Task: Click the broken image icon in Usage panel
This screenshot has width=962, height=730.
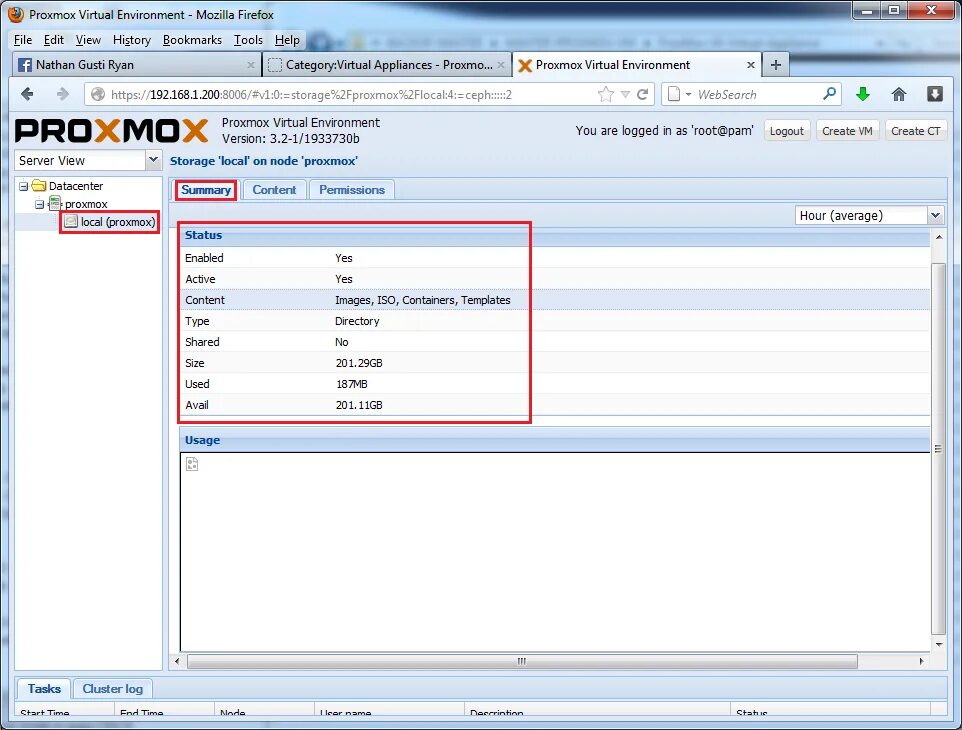Action: point(192,464)
